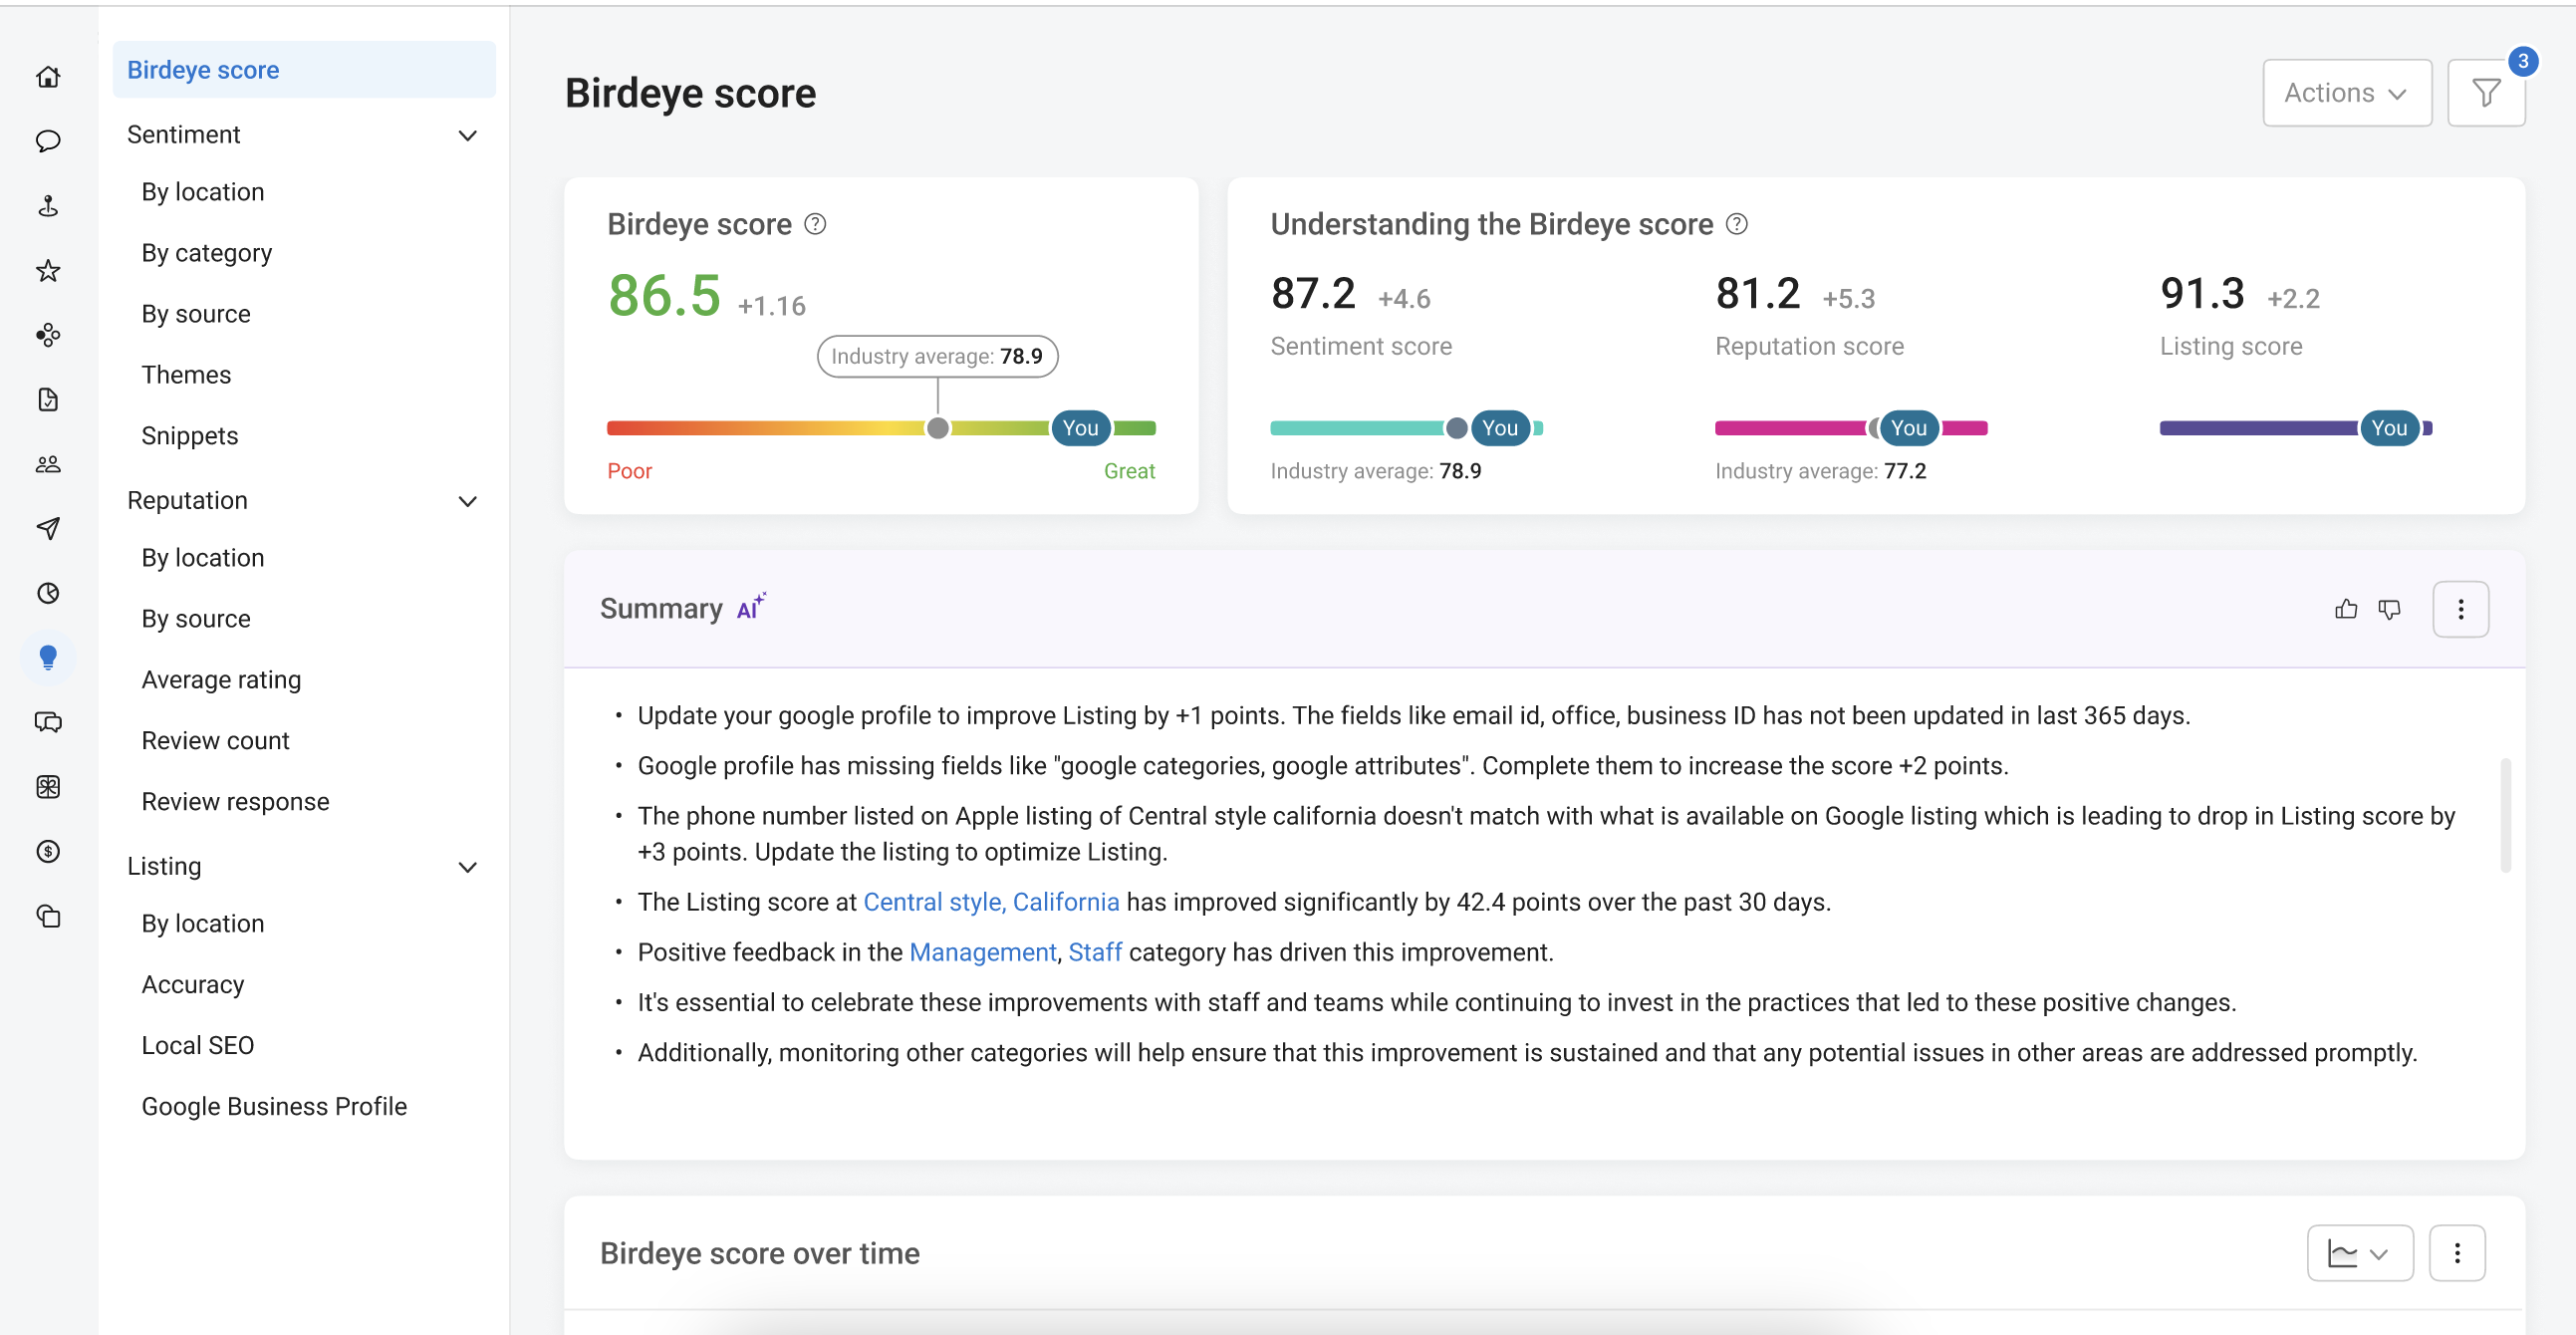
Task: Open chart type dropdown for score over time
Action: coord(2359,1253)
